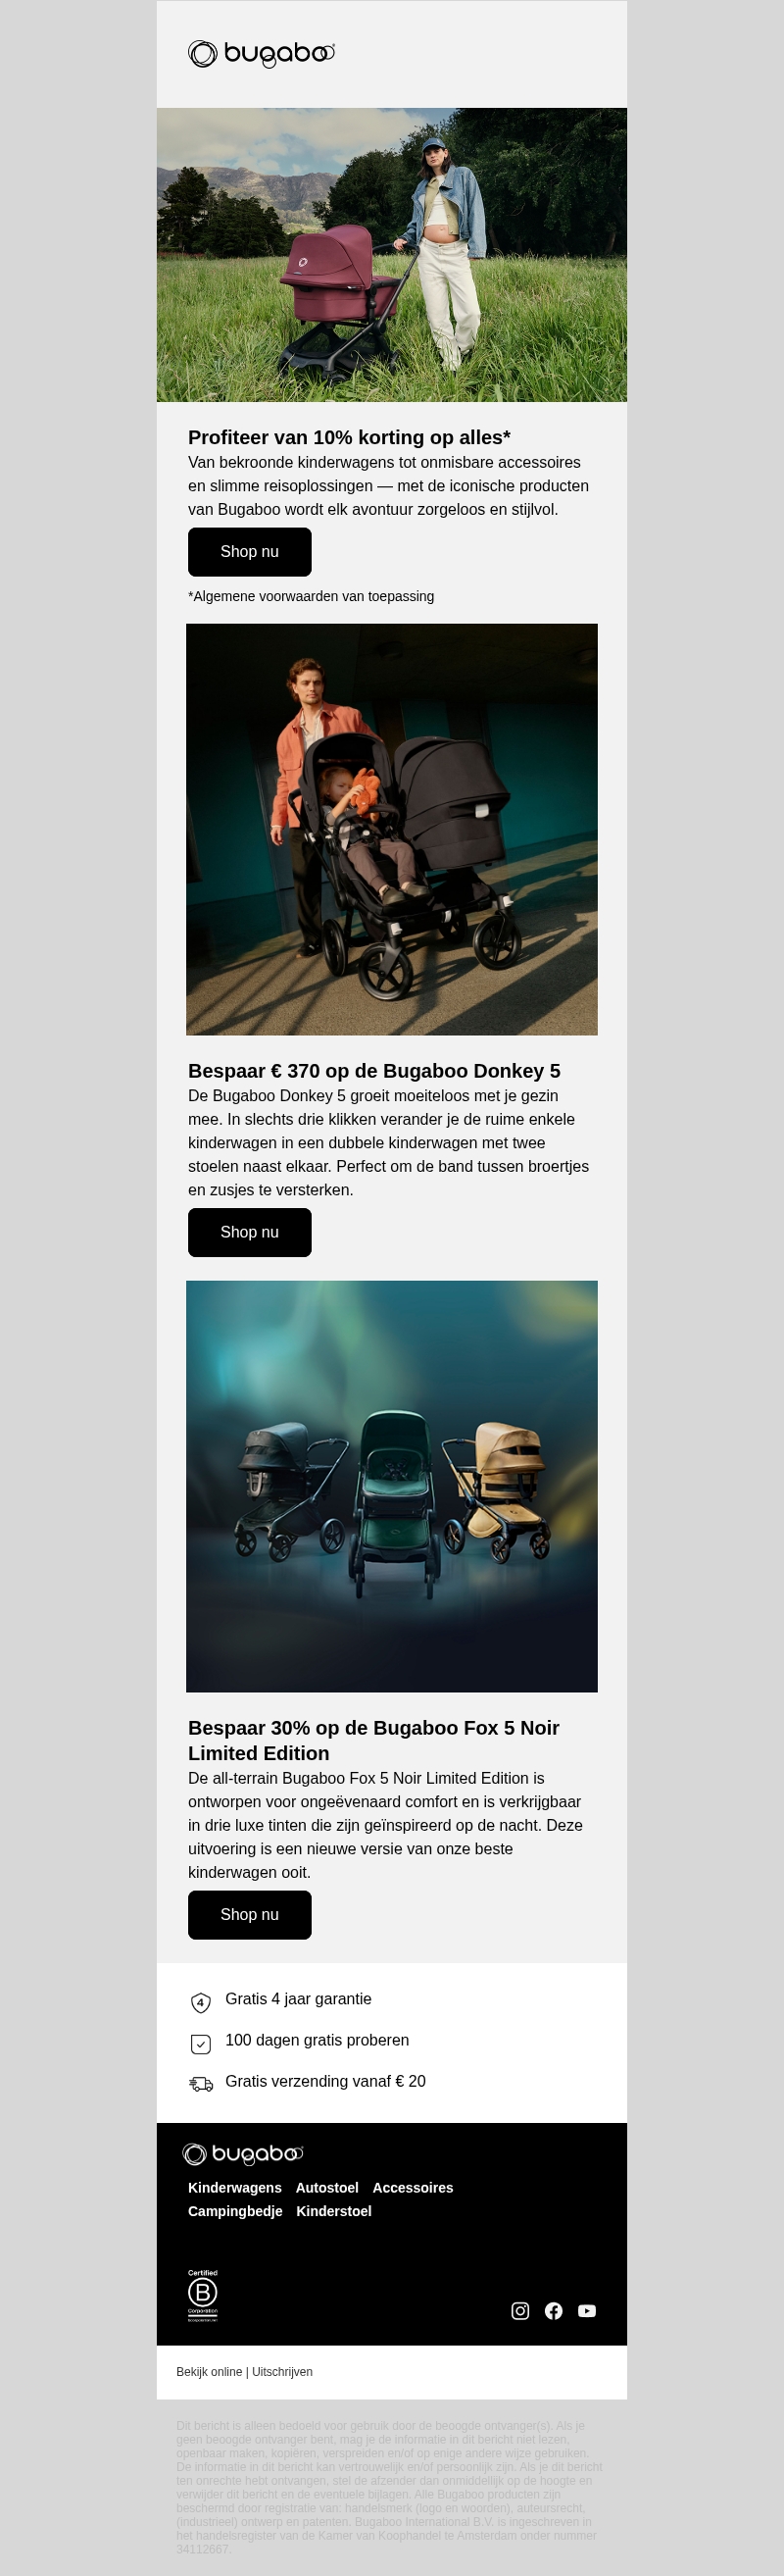Click the white Bugaboo logo in footer
The image size is (784, 2576).
(243, 2153)
